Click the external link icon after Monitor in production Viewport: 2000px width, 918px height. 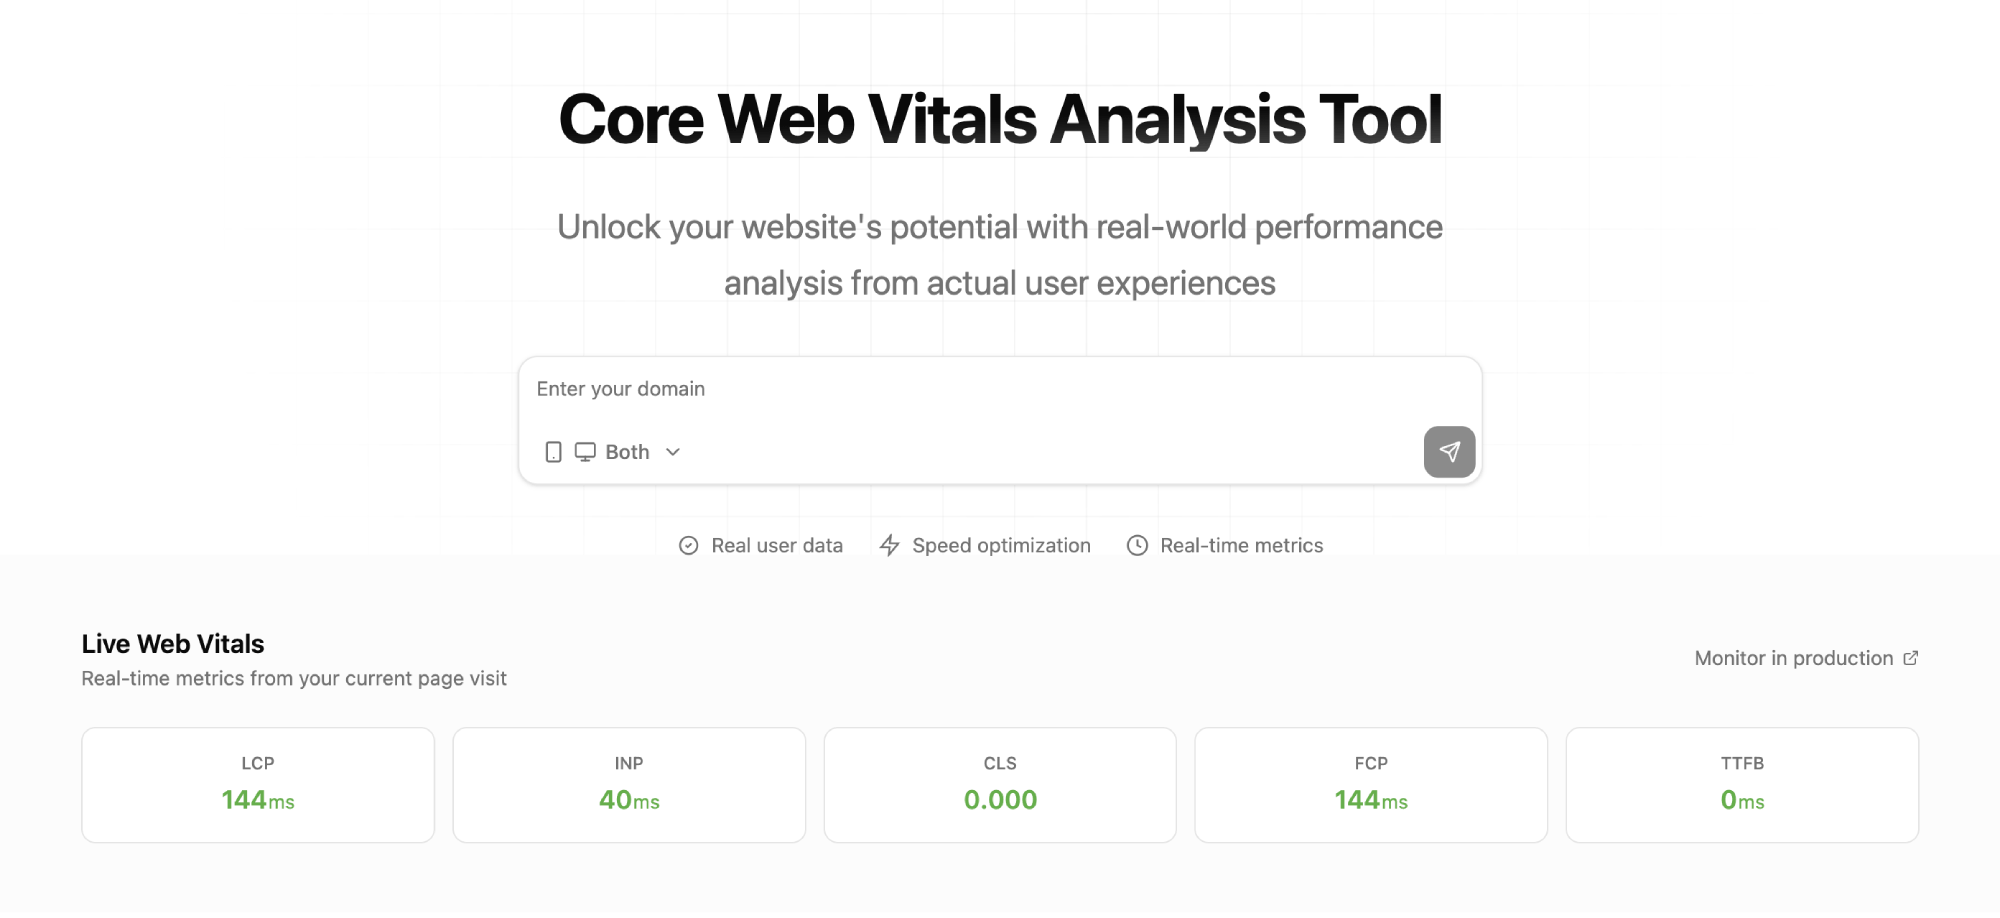click(1910, 658)
